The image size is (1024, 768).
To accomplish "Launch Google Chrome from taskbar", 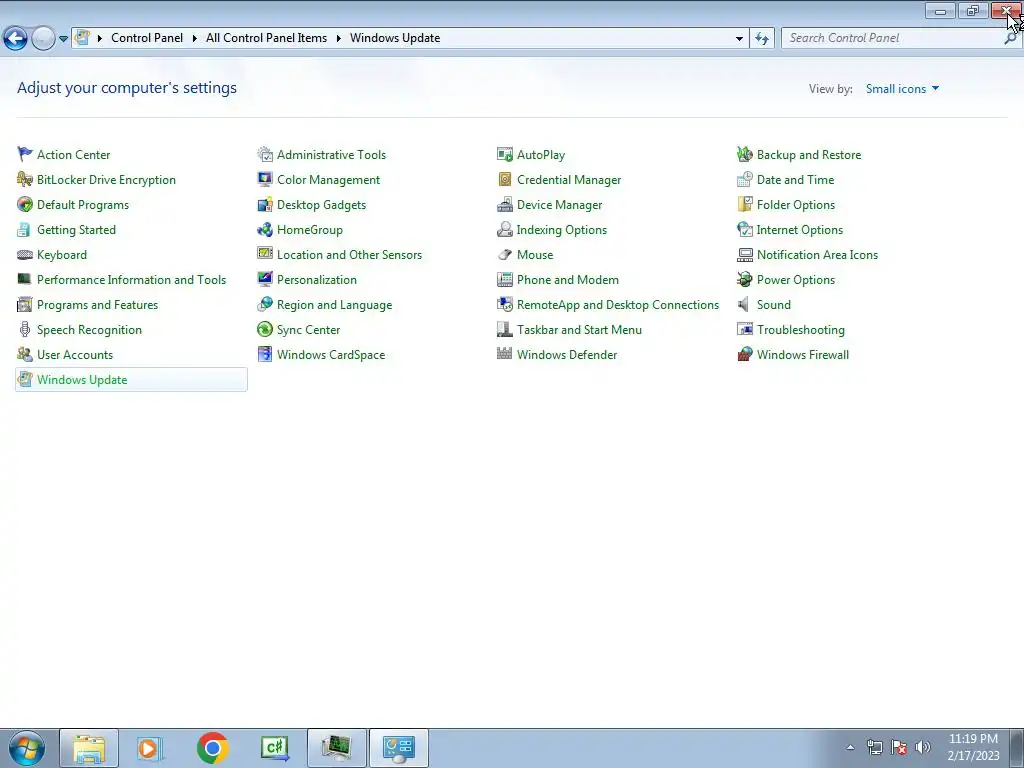I will tap(212, 748).
